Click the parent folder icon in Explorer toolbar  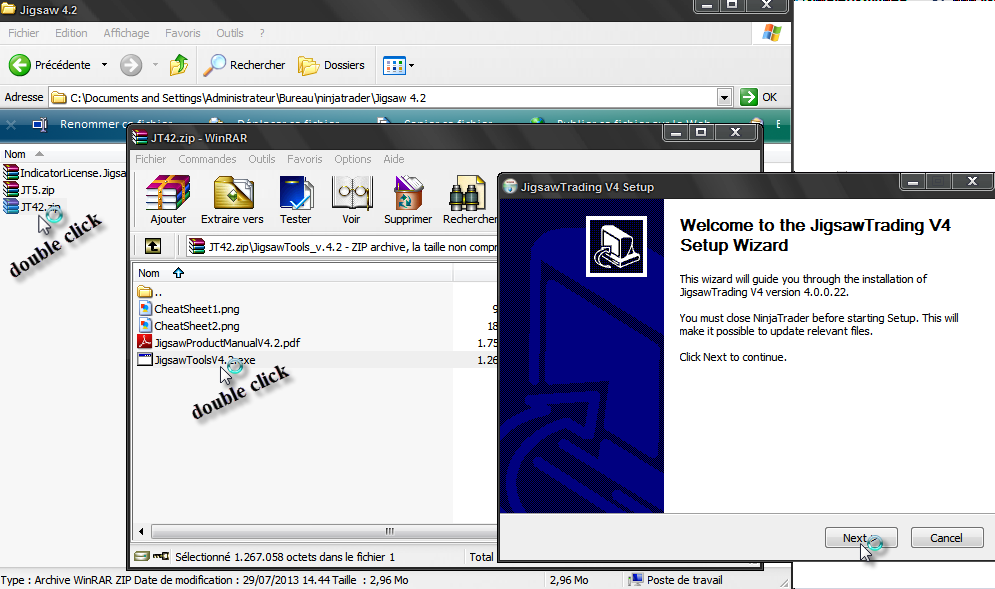point(179,65)
